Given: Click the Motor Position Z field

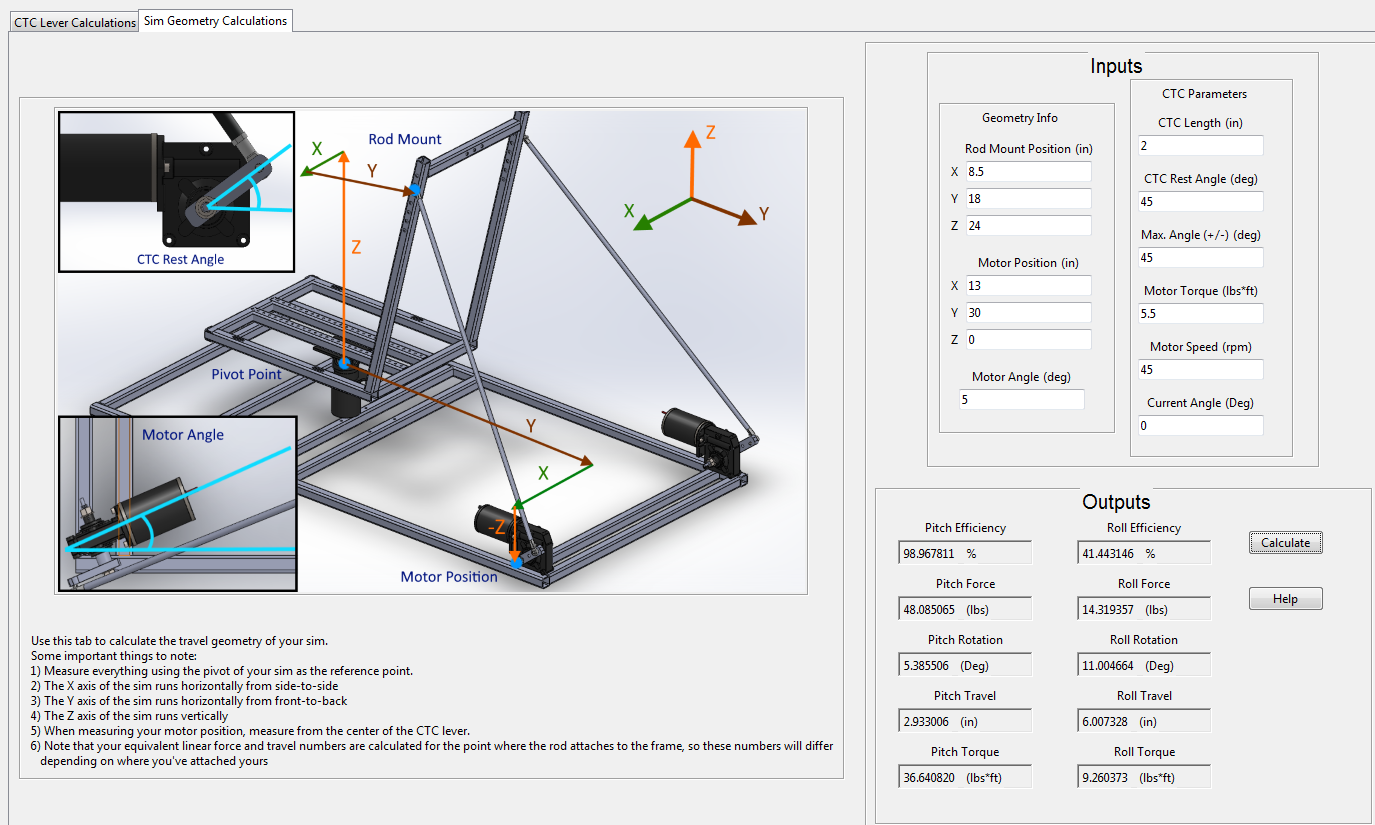Looking at the screenshot, I should coord(1028,340).
